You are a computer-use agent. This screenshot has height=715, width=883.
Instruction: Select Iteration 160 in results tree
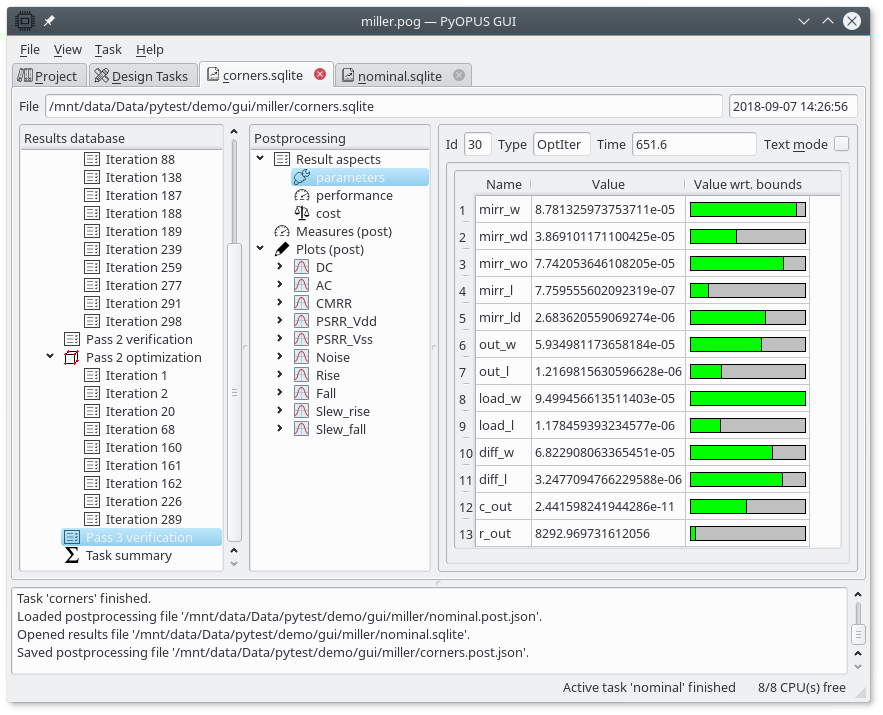click(143, 448)
